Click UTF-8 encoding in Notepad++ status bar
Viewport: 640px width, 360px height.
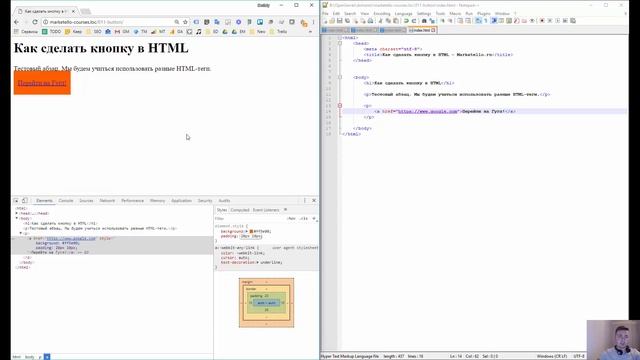coord(579,356)
